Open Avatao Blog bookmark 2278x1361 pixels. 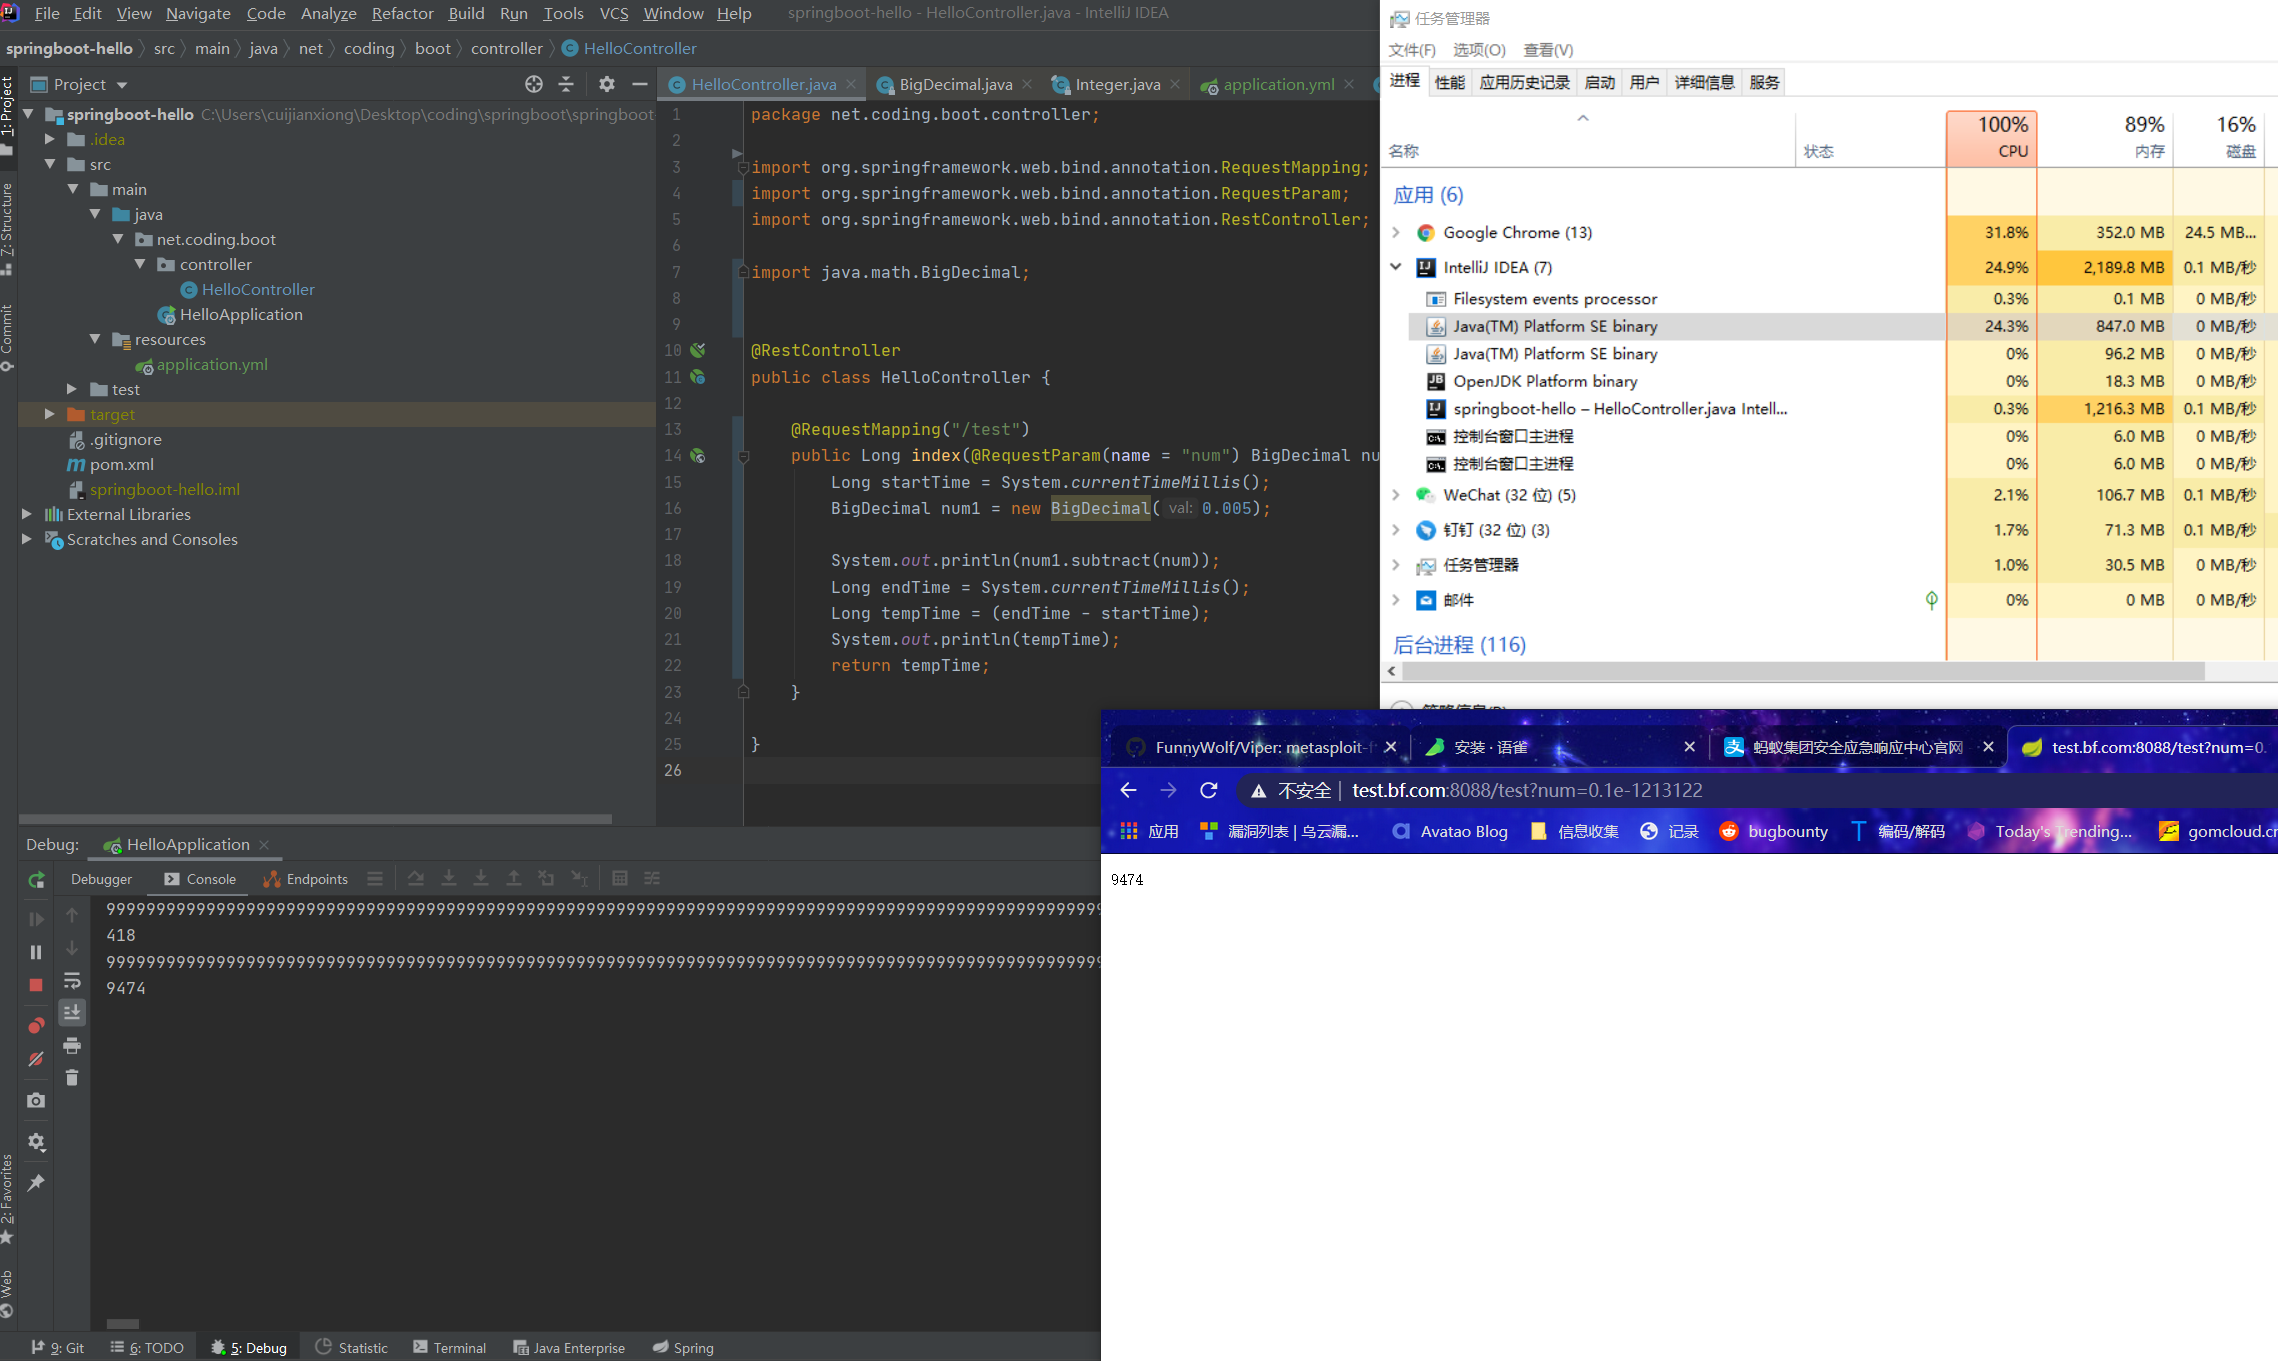[x=1450, y=831]
